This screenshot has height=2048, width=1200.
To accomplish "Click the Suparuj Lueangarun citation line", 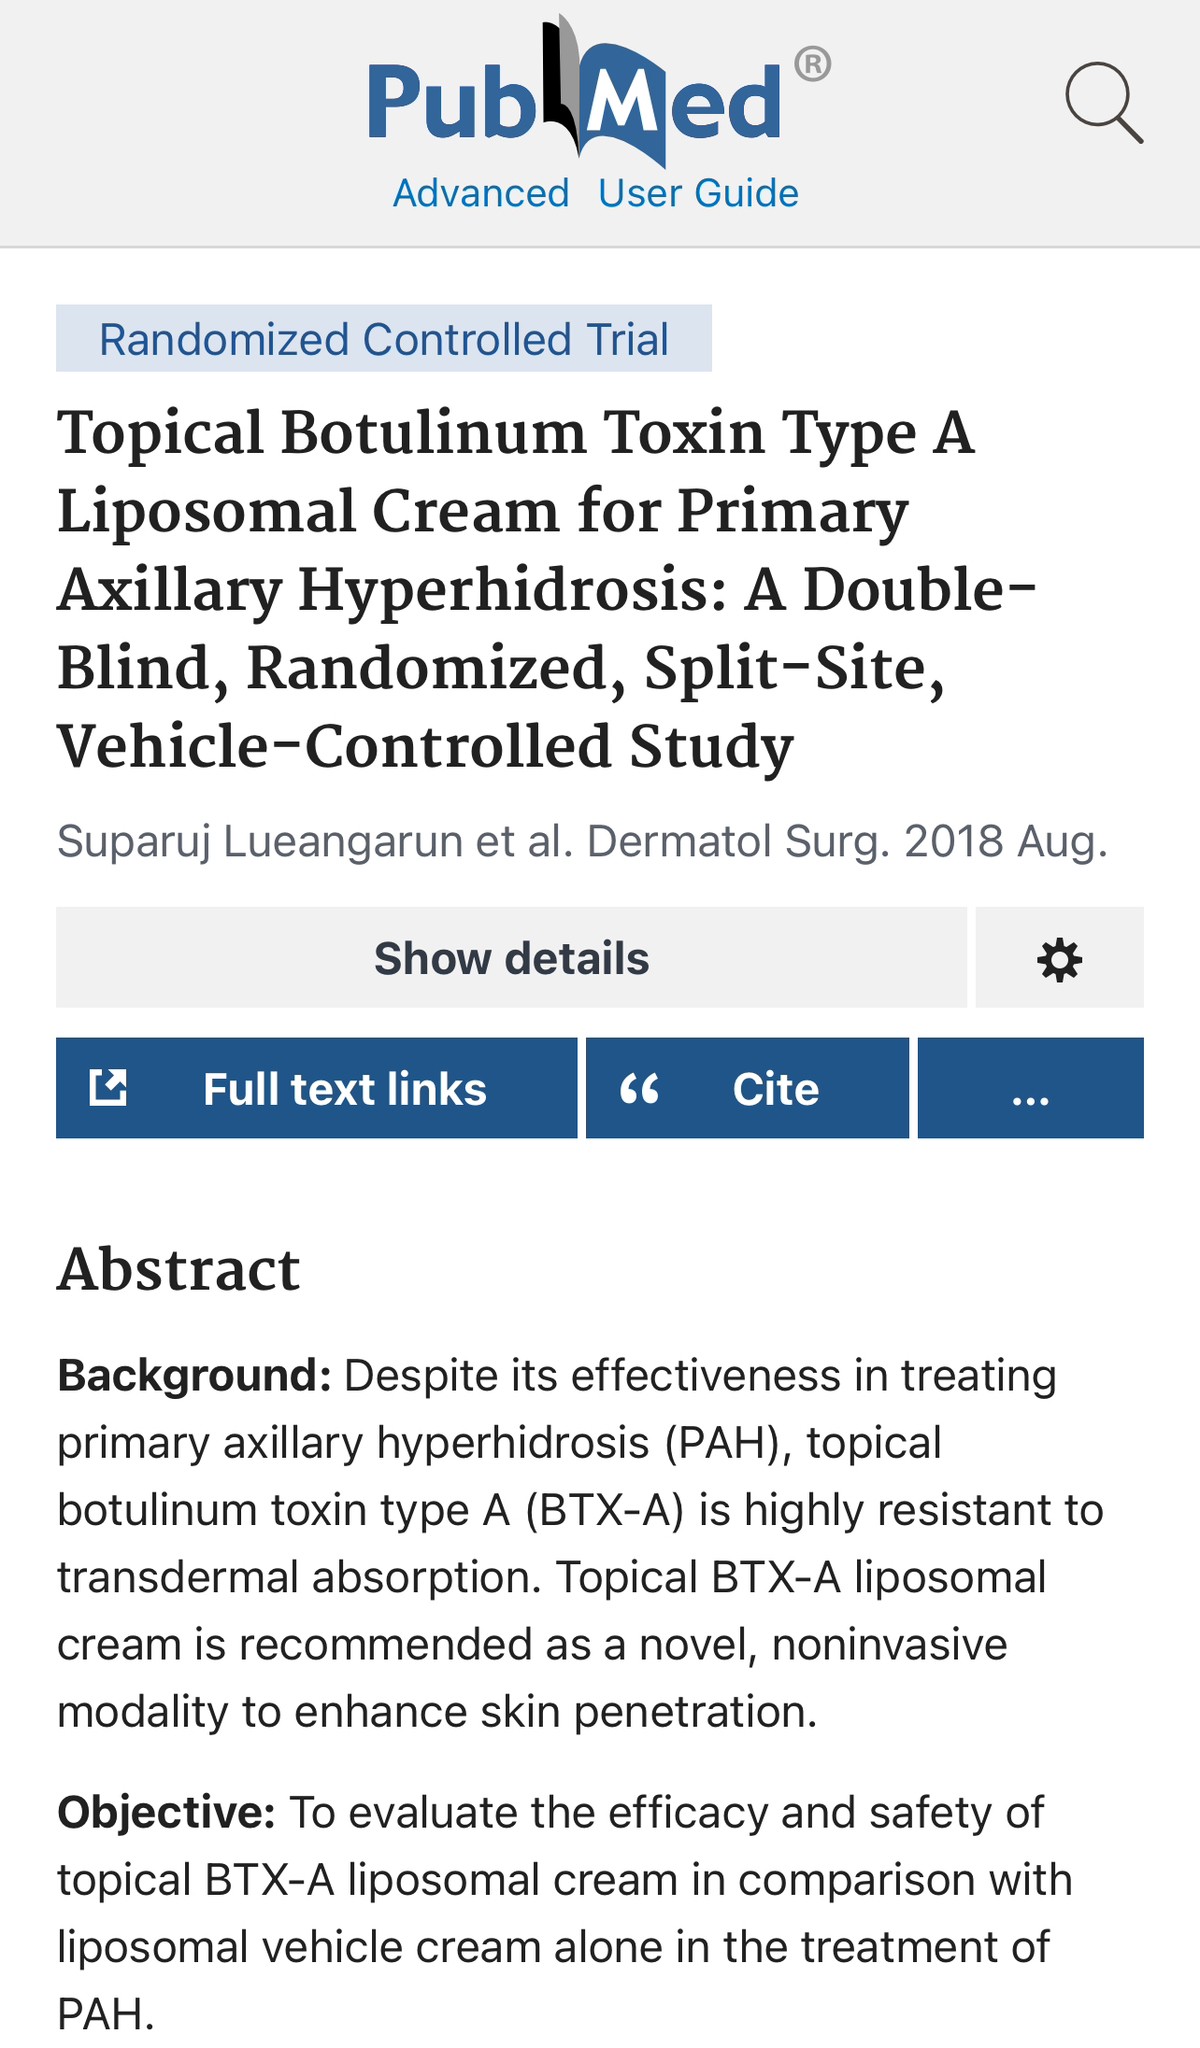I will click(582, 842).
